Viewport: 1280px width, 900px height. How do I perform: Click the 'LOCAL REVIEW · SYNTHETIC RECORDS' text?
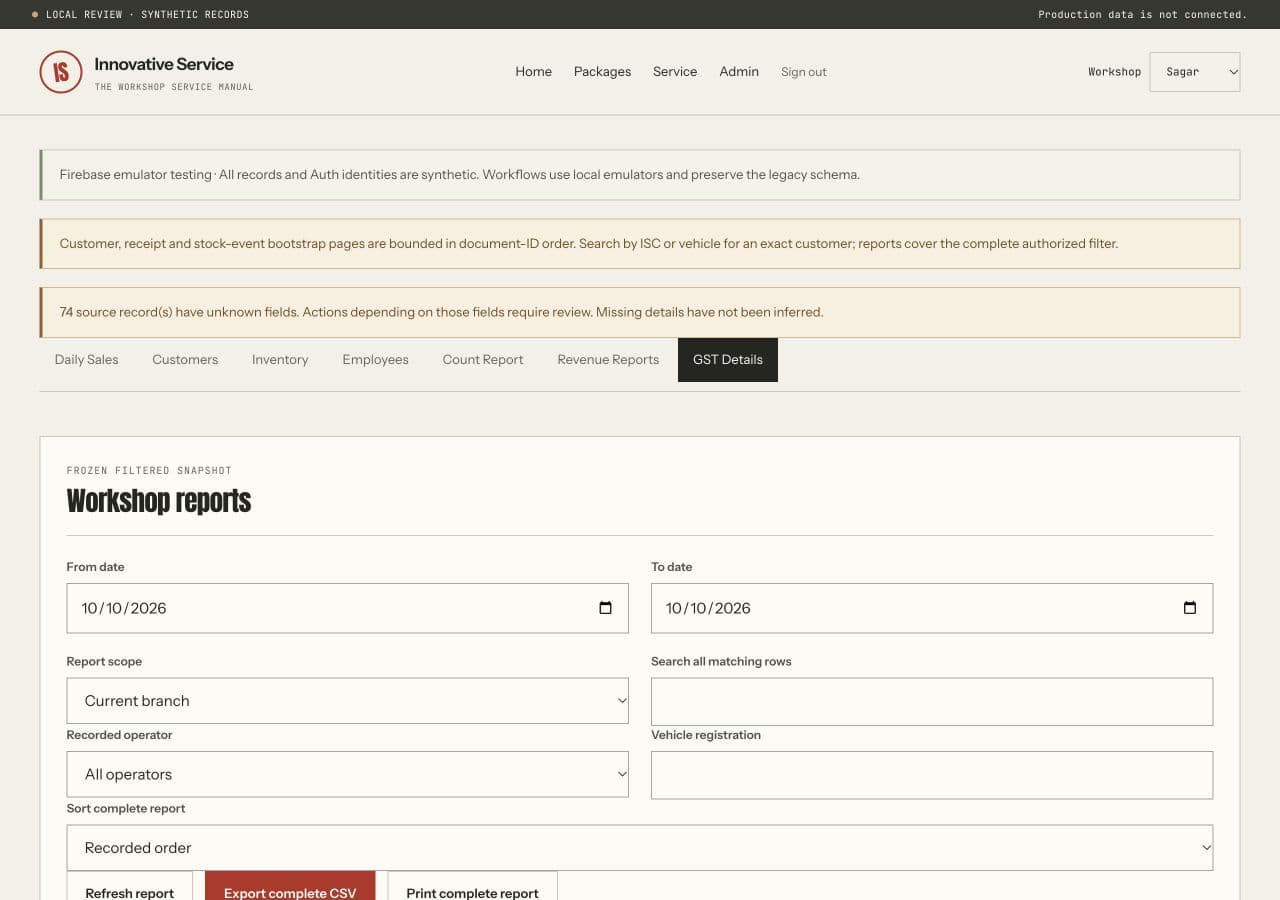147,14
